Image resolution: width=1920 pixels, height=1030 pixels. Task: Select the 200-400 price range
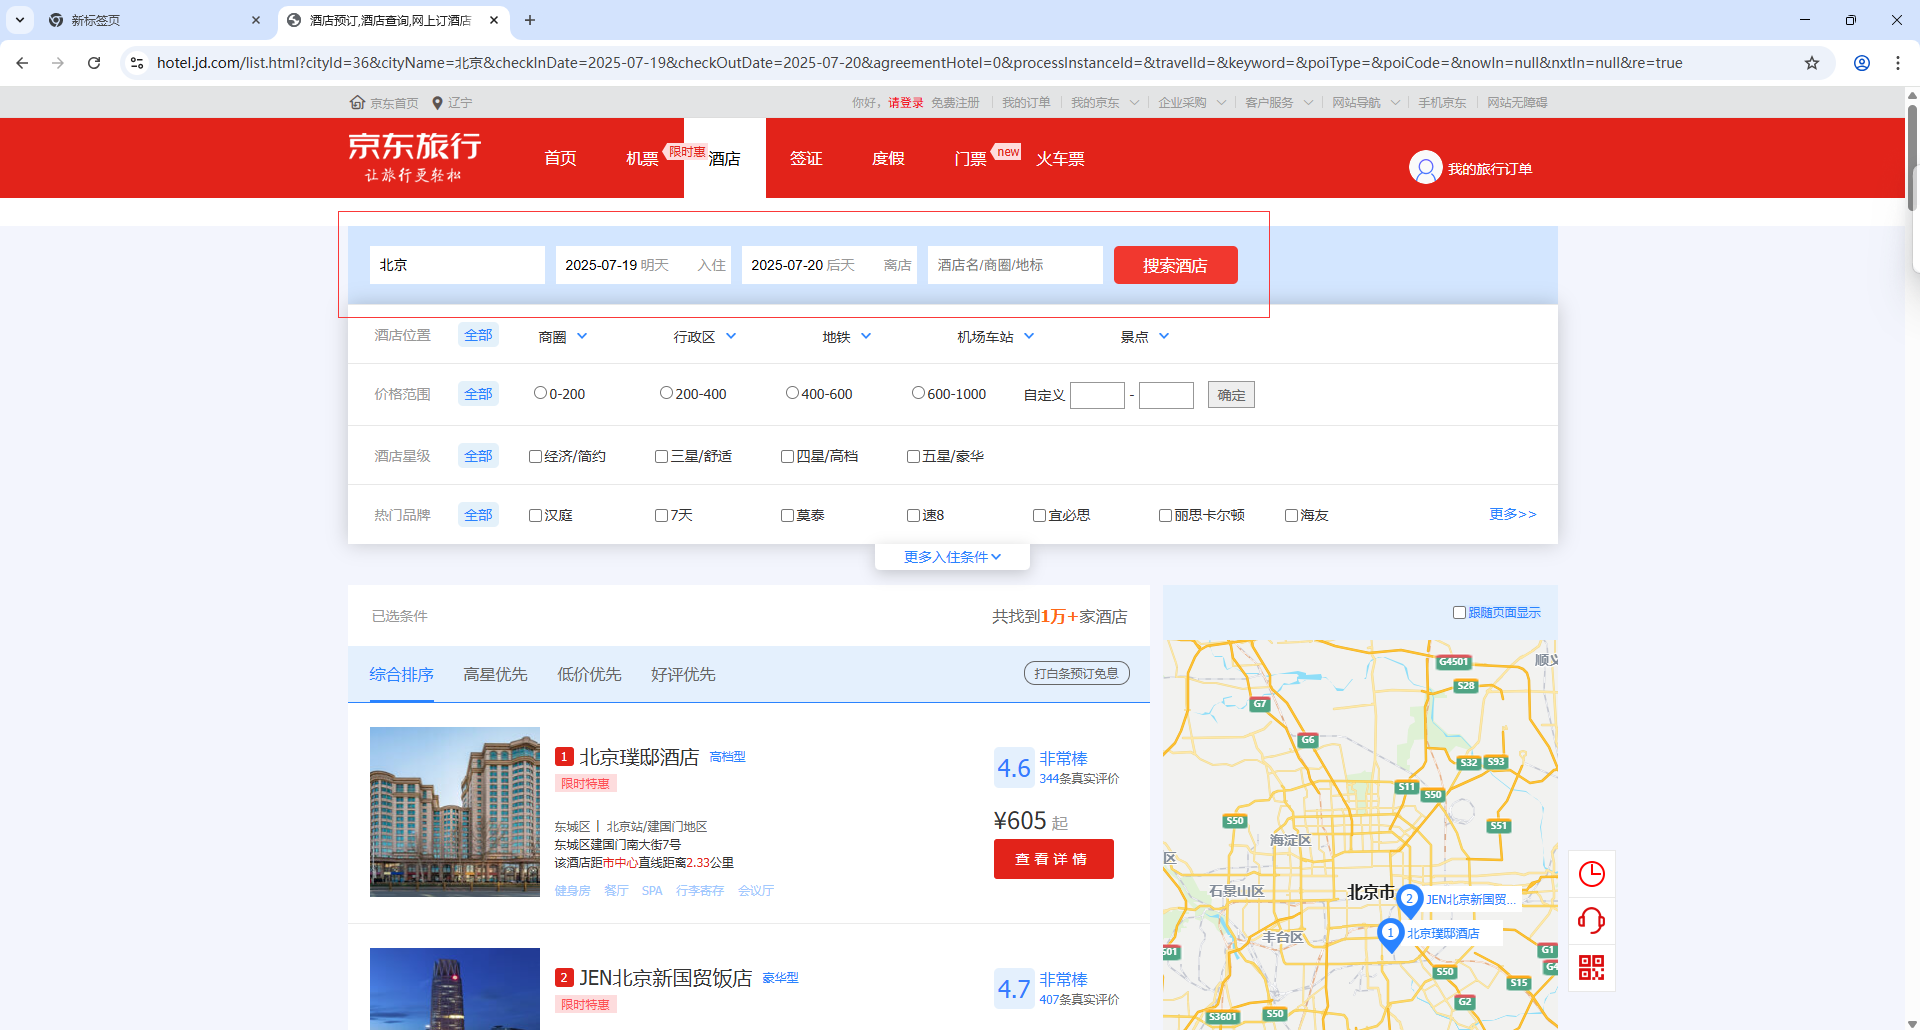click(666, 393)
